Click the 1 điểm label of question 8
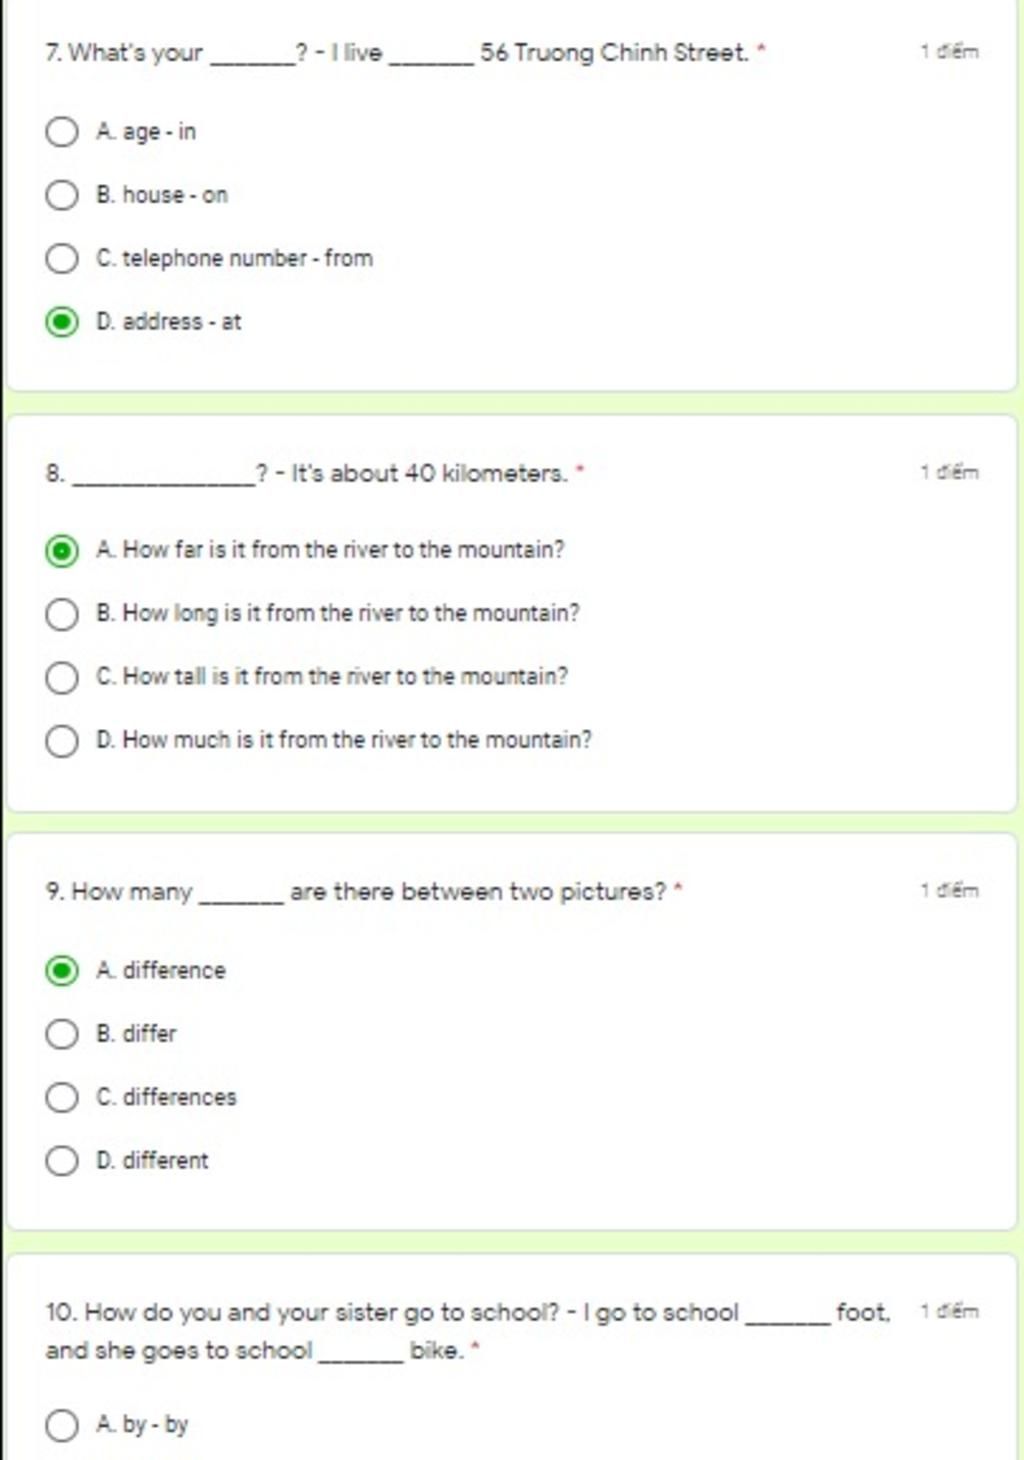 tap(950, 472)
